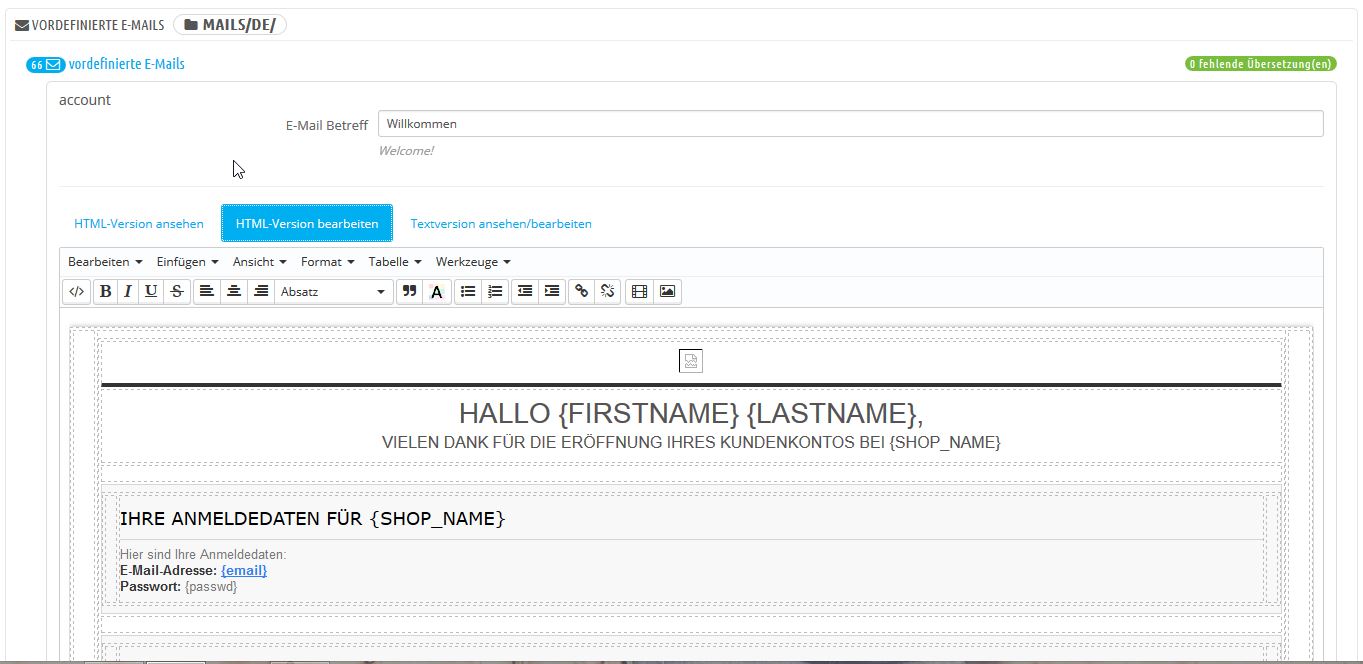
Task: Open the Tabelle menu
Action: 395,262
